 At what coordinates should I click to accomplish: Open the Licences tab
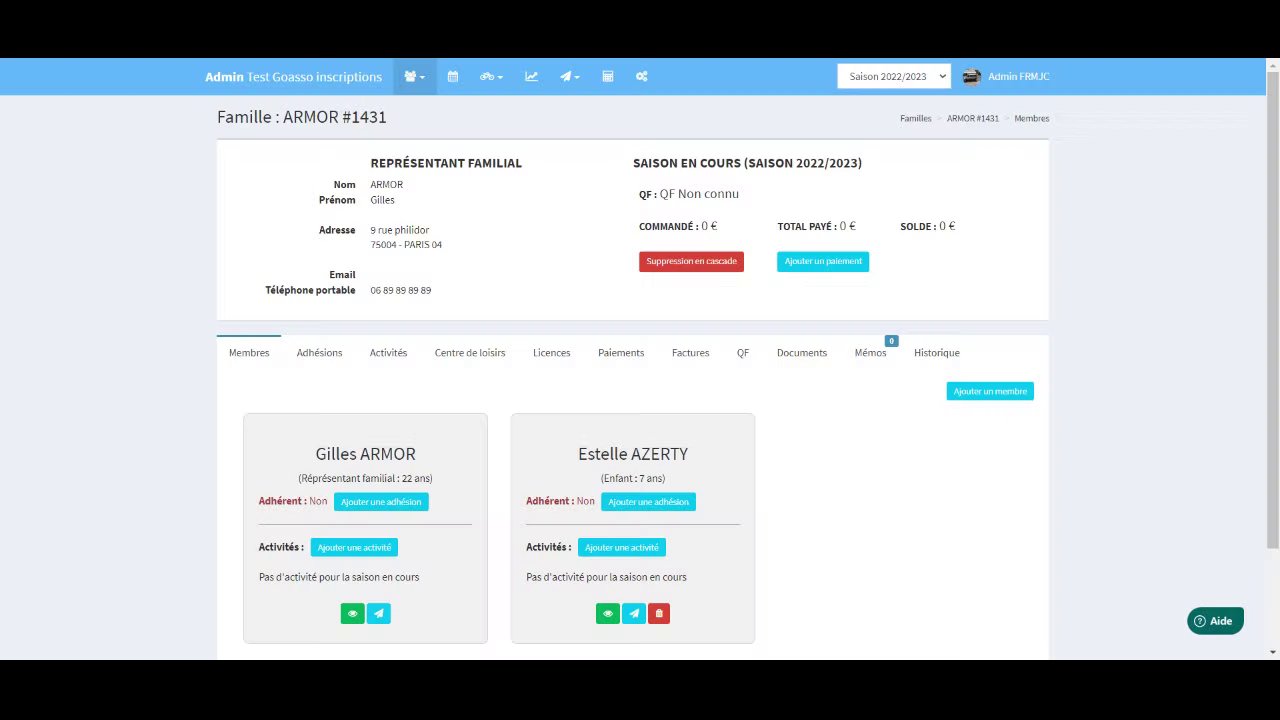tap(551, 352)
